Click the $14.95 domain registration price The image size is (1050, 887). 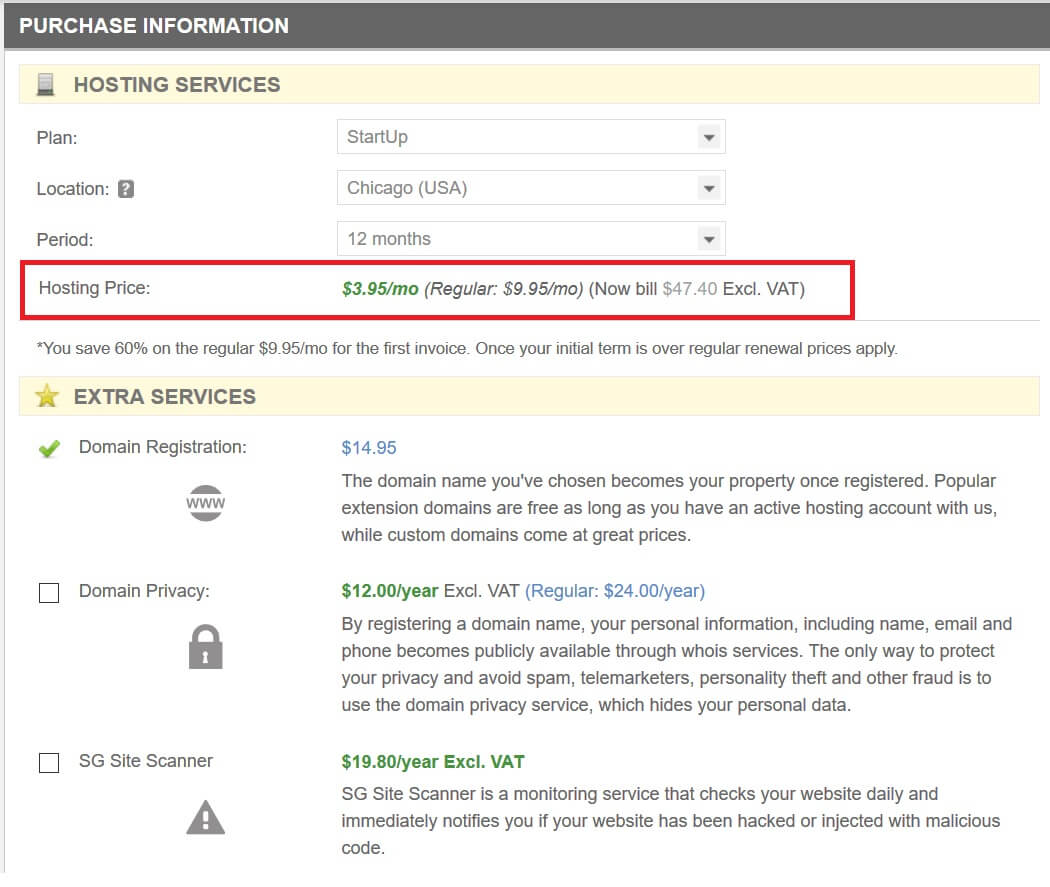(369, 448)
